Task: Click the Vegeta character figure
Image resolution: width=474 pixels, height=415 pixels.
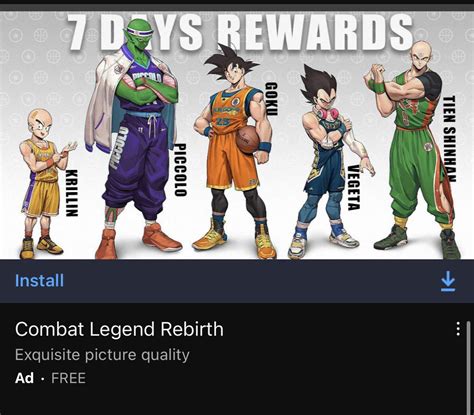Action: click(328, 162)
